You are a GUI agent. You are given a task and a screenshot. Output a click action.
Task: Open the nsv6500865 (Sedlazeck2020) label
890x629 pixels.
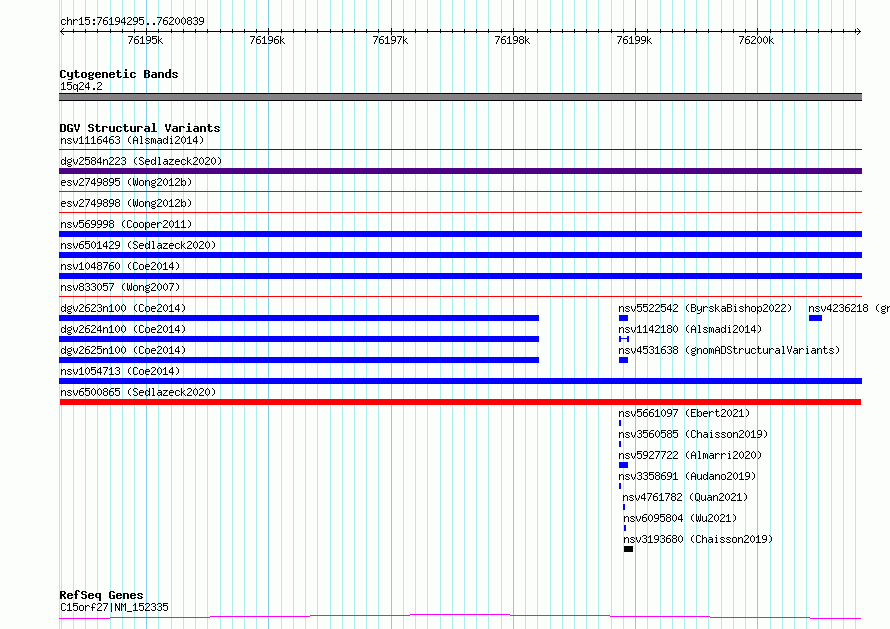(138, 392)
